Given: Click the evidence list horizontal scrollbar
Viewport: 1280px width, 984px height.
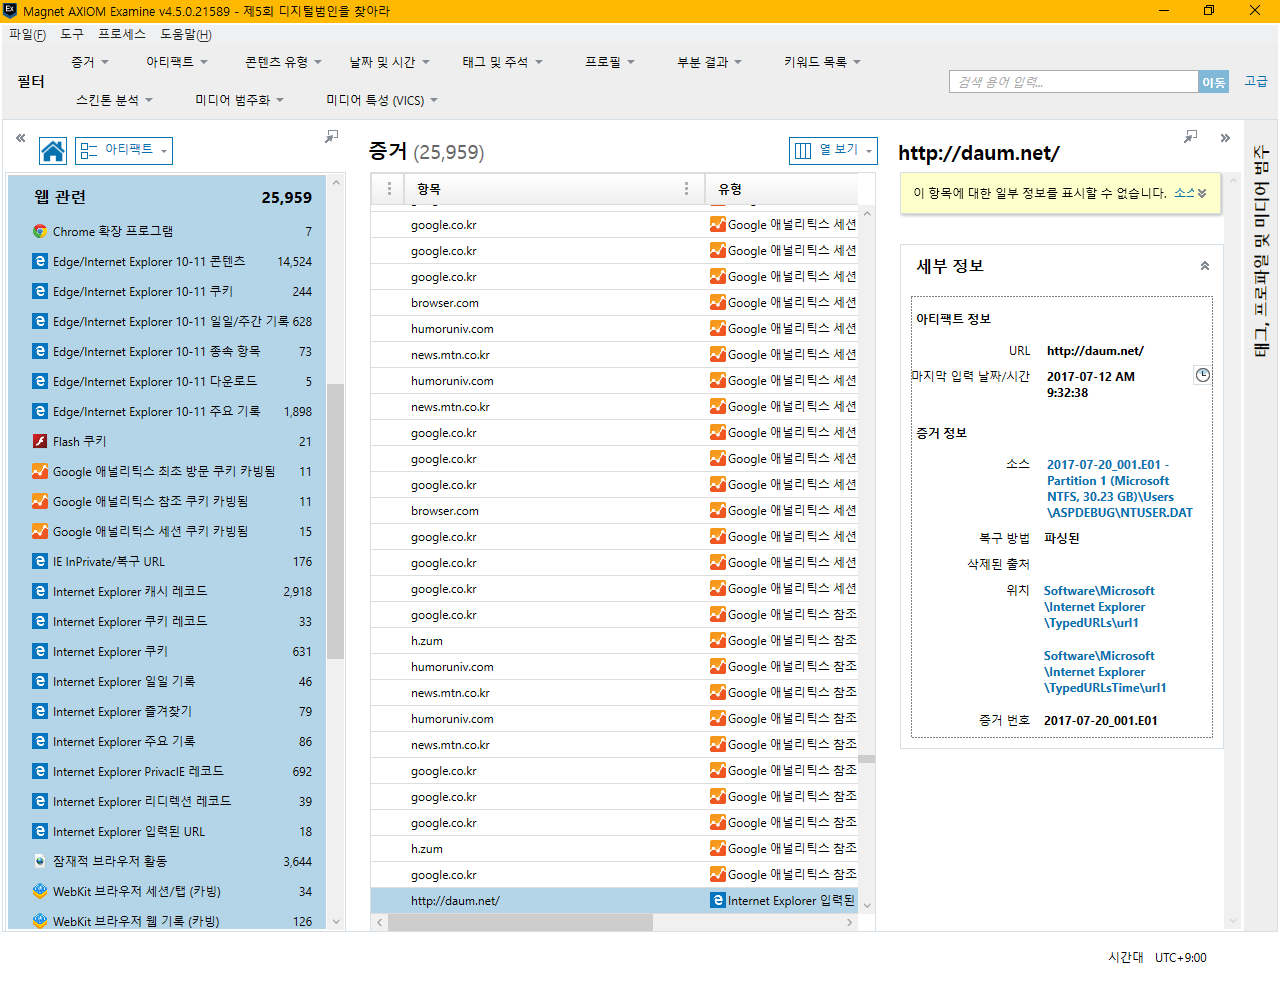Looking at the screenshot, I should [520, 922].
